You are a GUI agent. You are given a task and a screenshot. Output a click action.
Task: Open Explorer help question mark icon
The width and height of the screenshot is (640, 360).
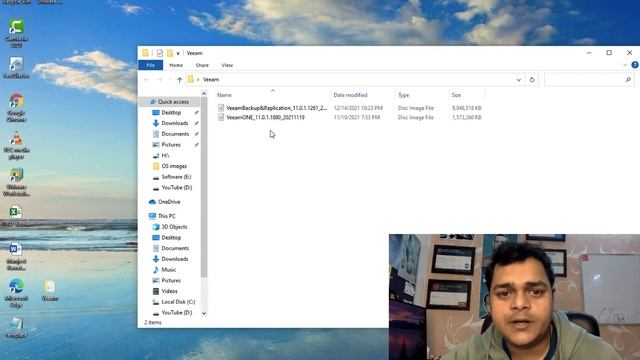coord(635,65)
